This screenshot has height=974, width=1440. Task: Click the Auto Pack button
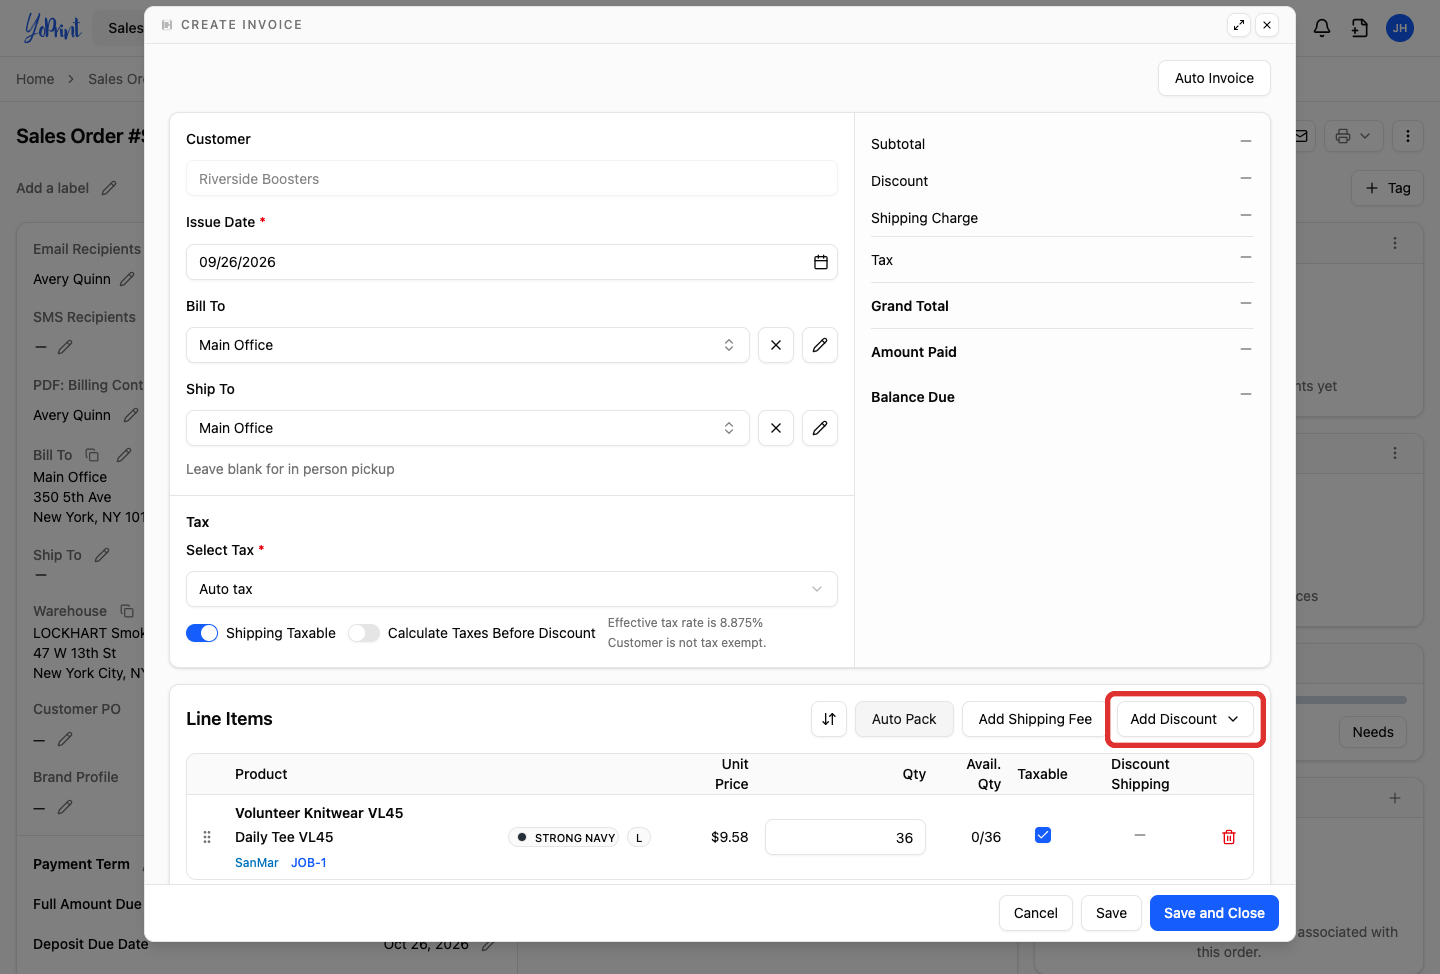pos(904,719)
